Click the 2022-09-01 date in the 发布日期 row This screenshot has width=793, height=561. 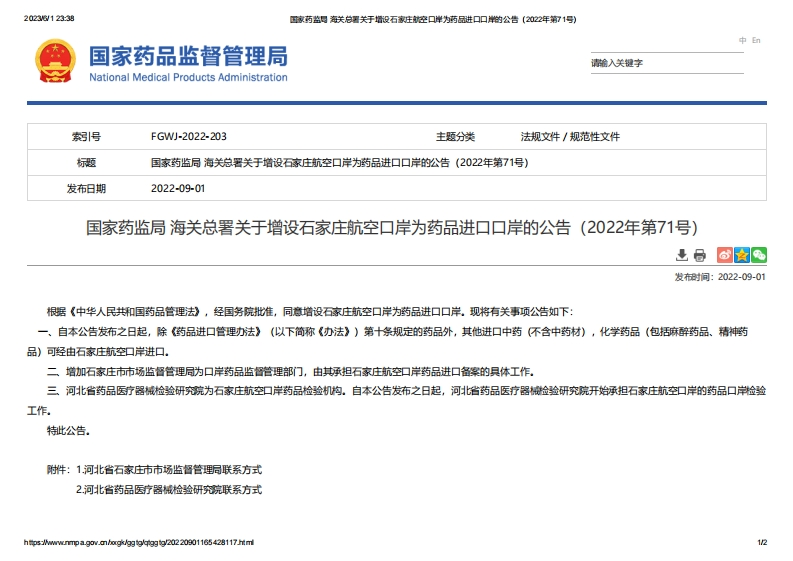[x=177, y=188]
